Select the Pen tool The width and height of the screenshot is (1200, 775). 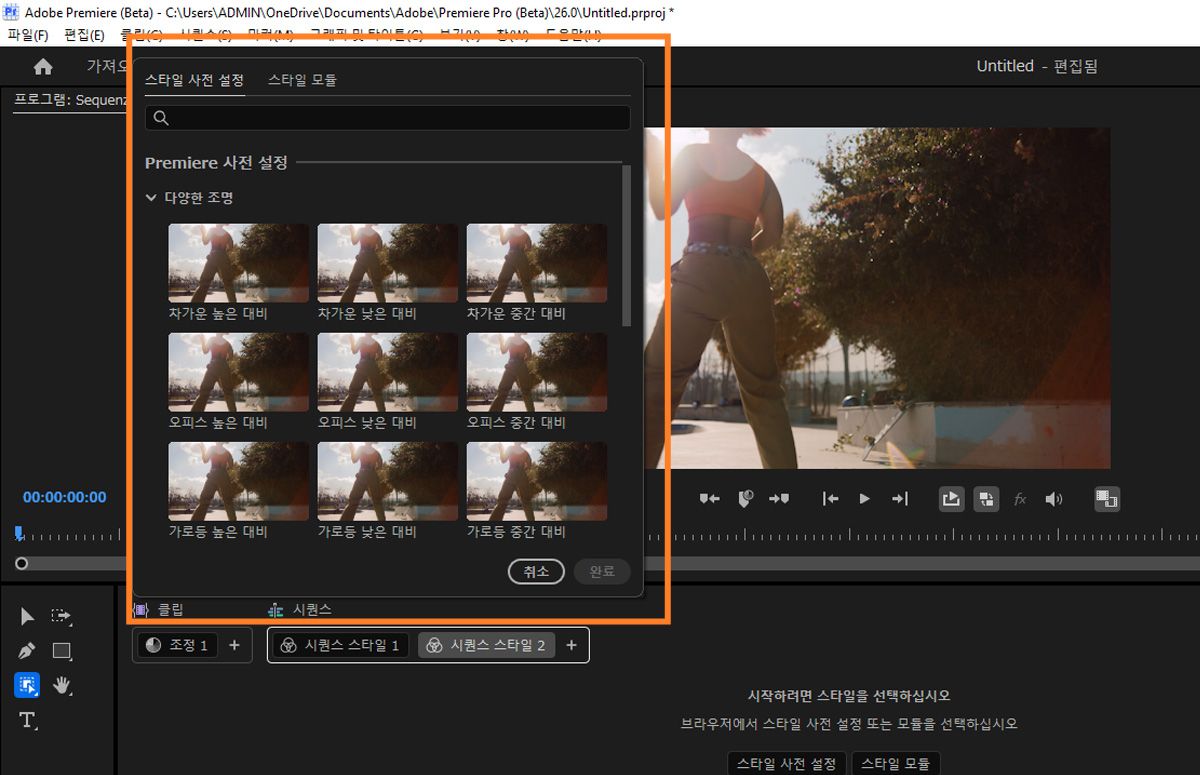(x=27, y=651)
